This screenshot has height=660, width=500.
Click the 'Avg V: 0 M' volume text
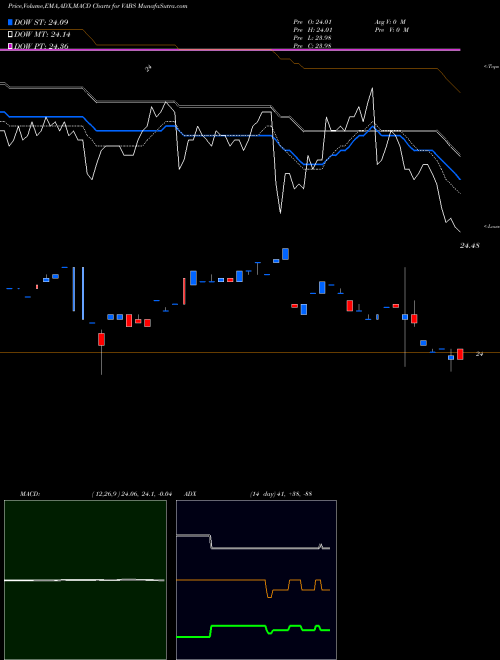[x=389, y=22]
